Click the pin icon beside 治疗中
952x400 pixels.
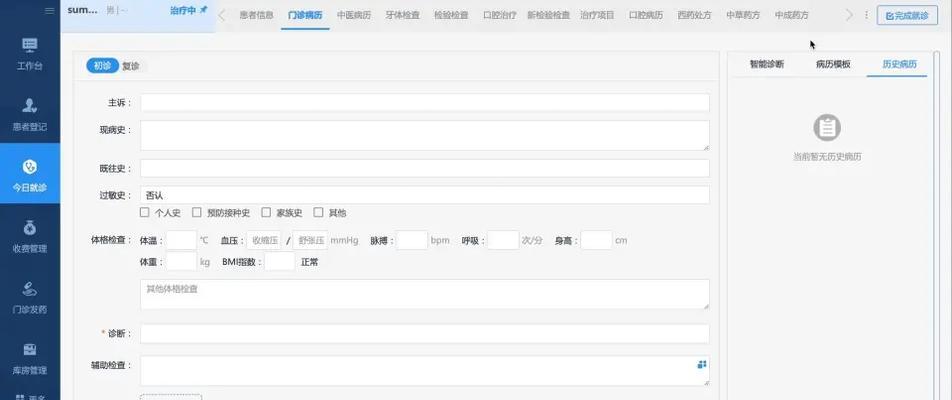click(203, 10)
